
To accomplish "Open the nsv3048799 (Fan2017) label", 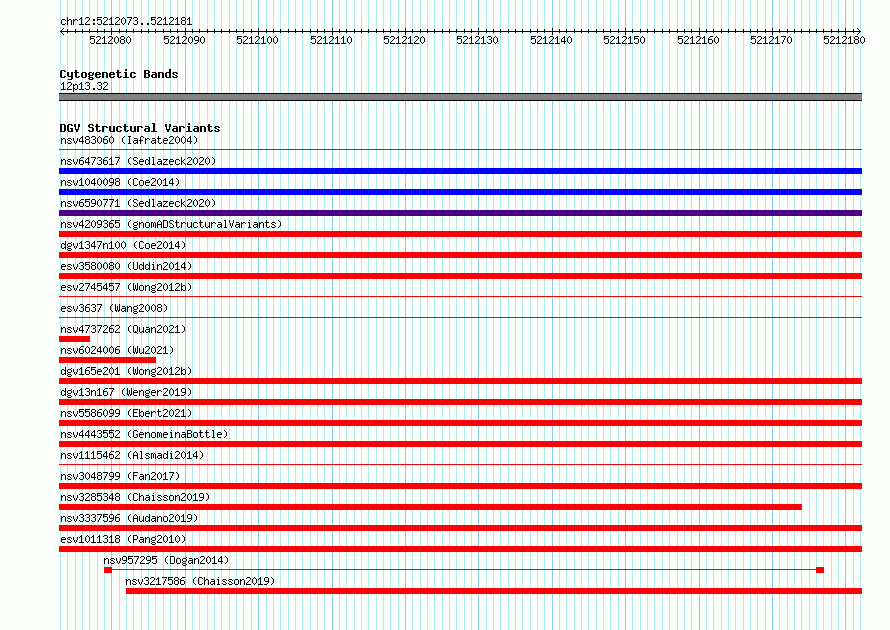I will tap(120, 476).
